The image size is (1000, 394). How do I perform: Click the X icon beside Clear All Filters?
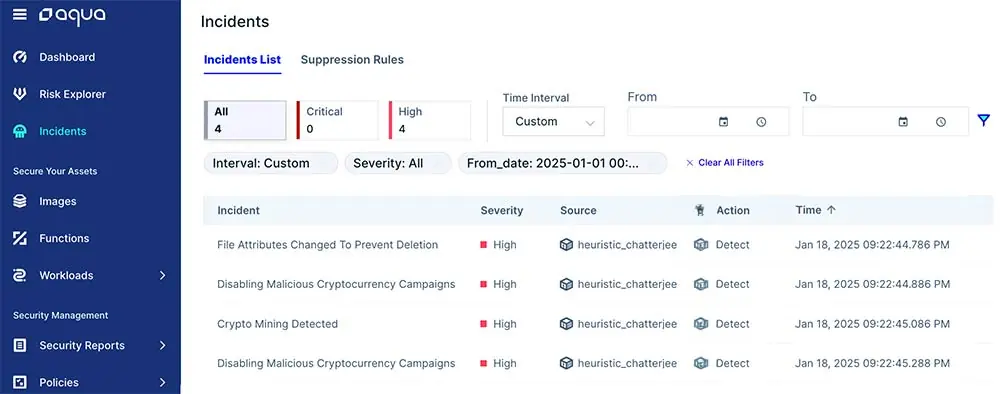pos(689,163)
